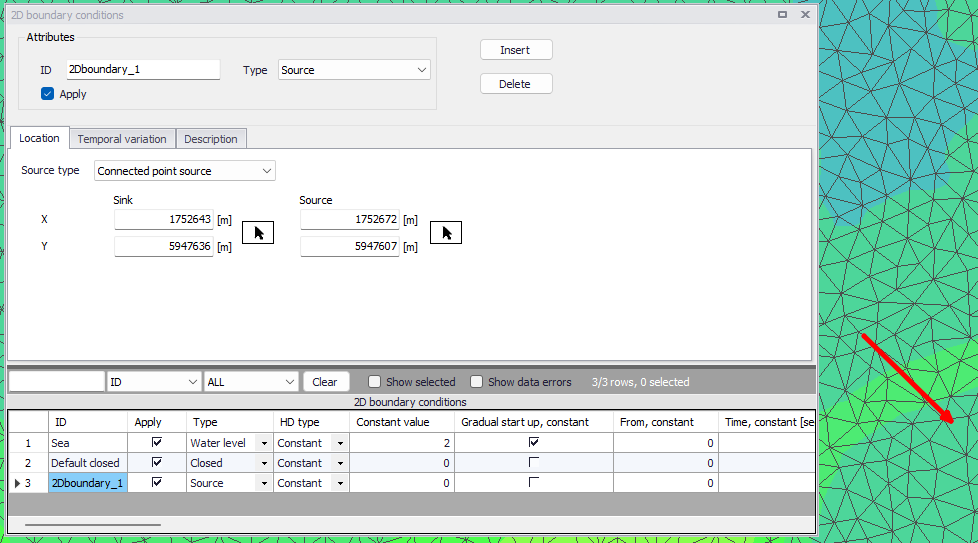
Task: Click the HD type column header
Action: pos(311,422)
